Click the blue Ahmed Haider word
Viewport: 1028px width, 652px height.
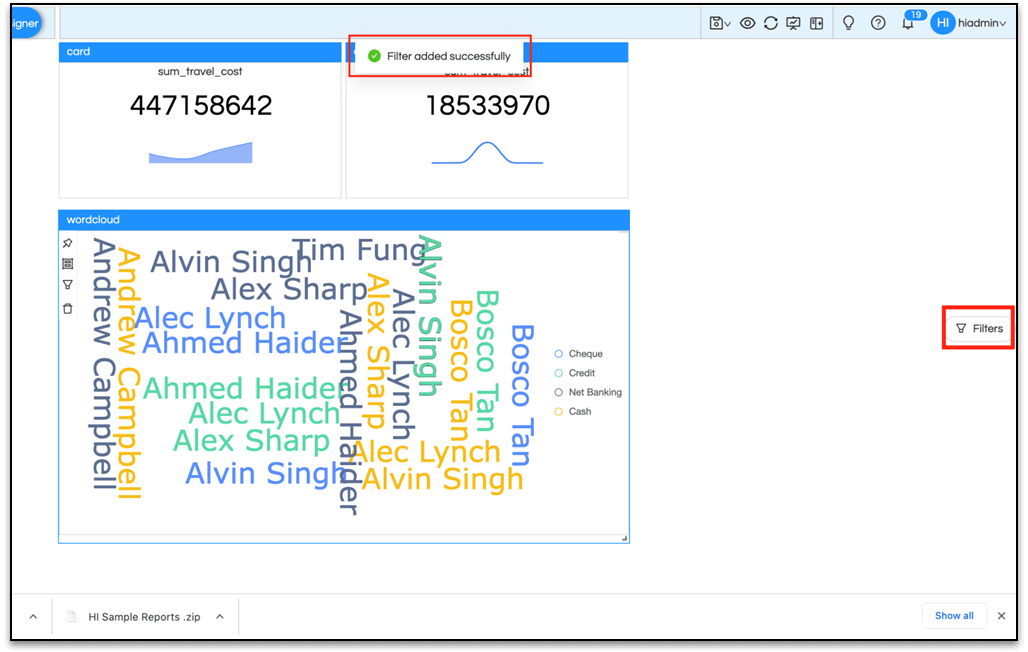coord(243,343)
